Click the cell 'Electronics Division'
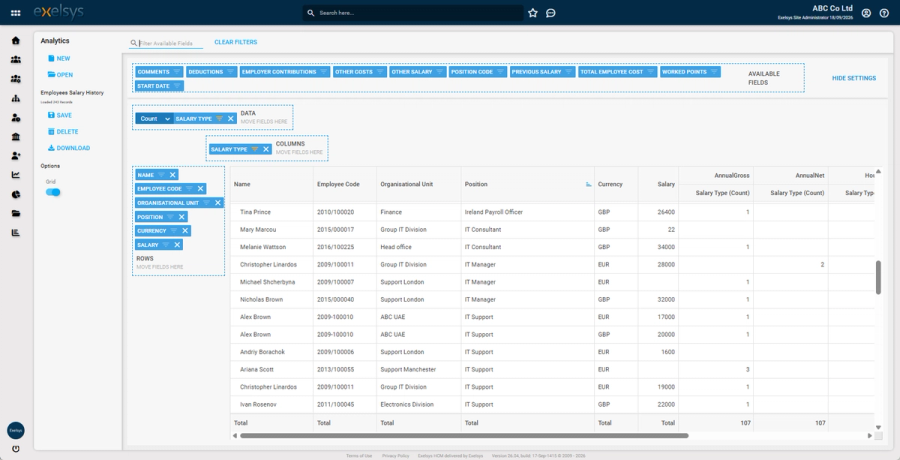Screen dimensions: 900x460 (x=406, y=404)
